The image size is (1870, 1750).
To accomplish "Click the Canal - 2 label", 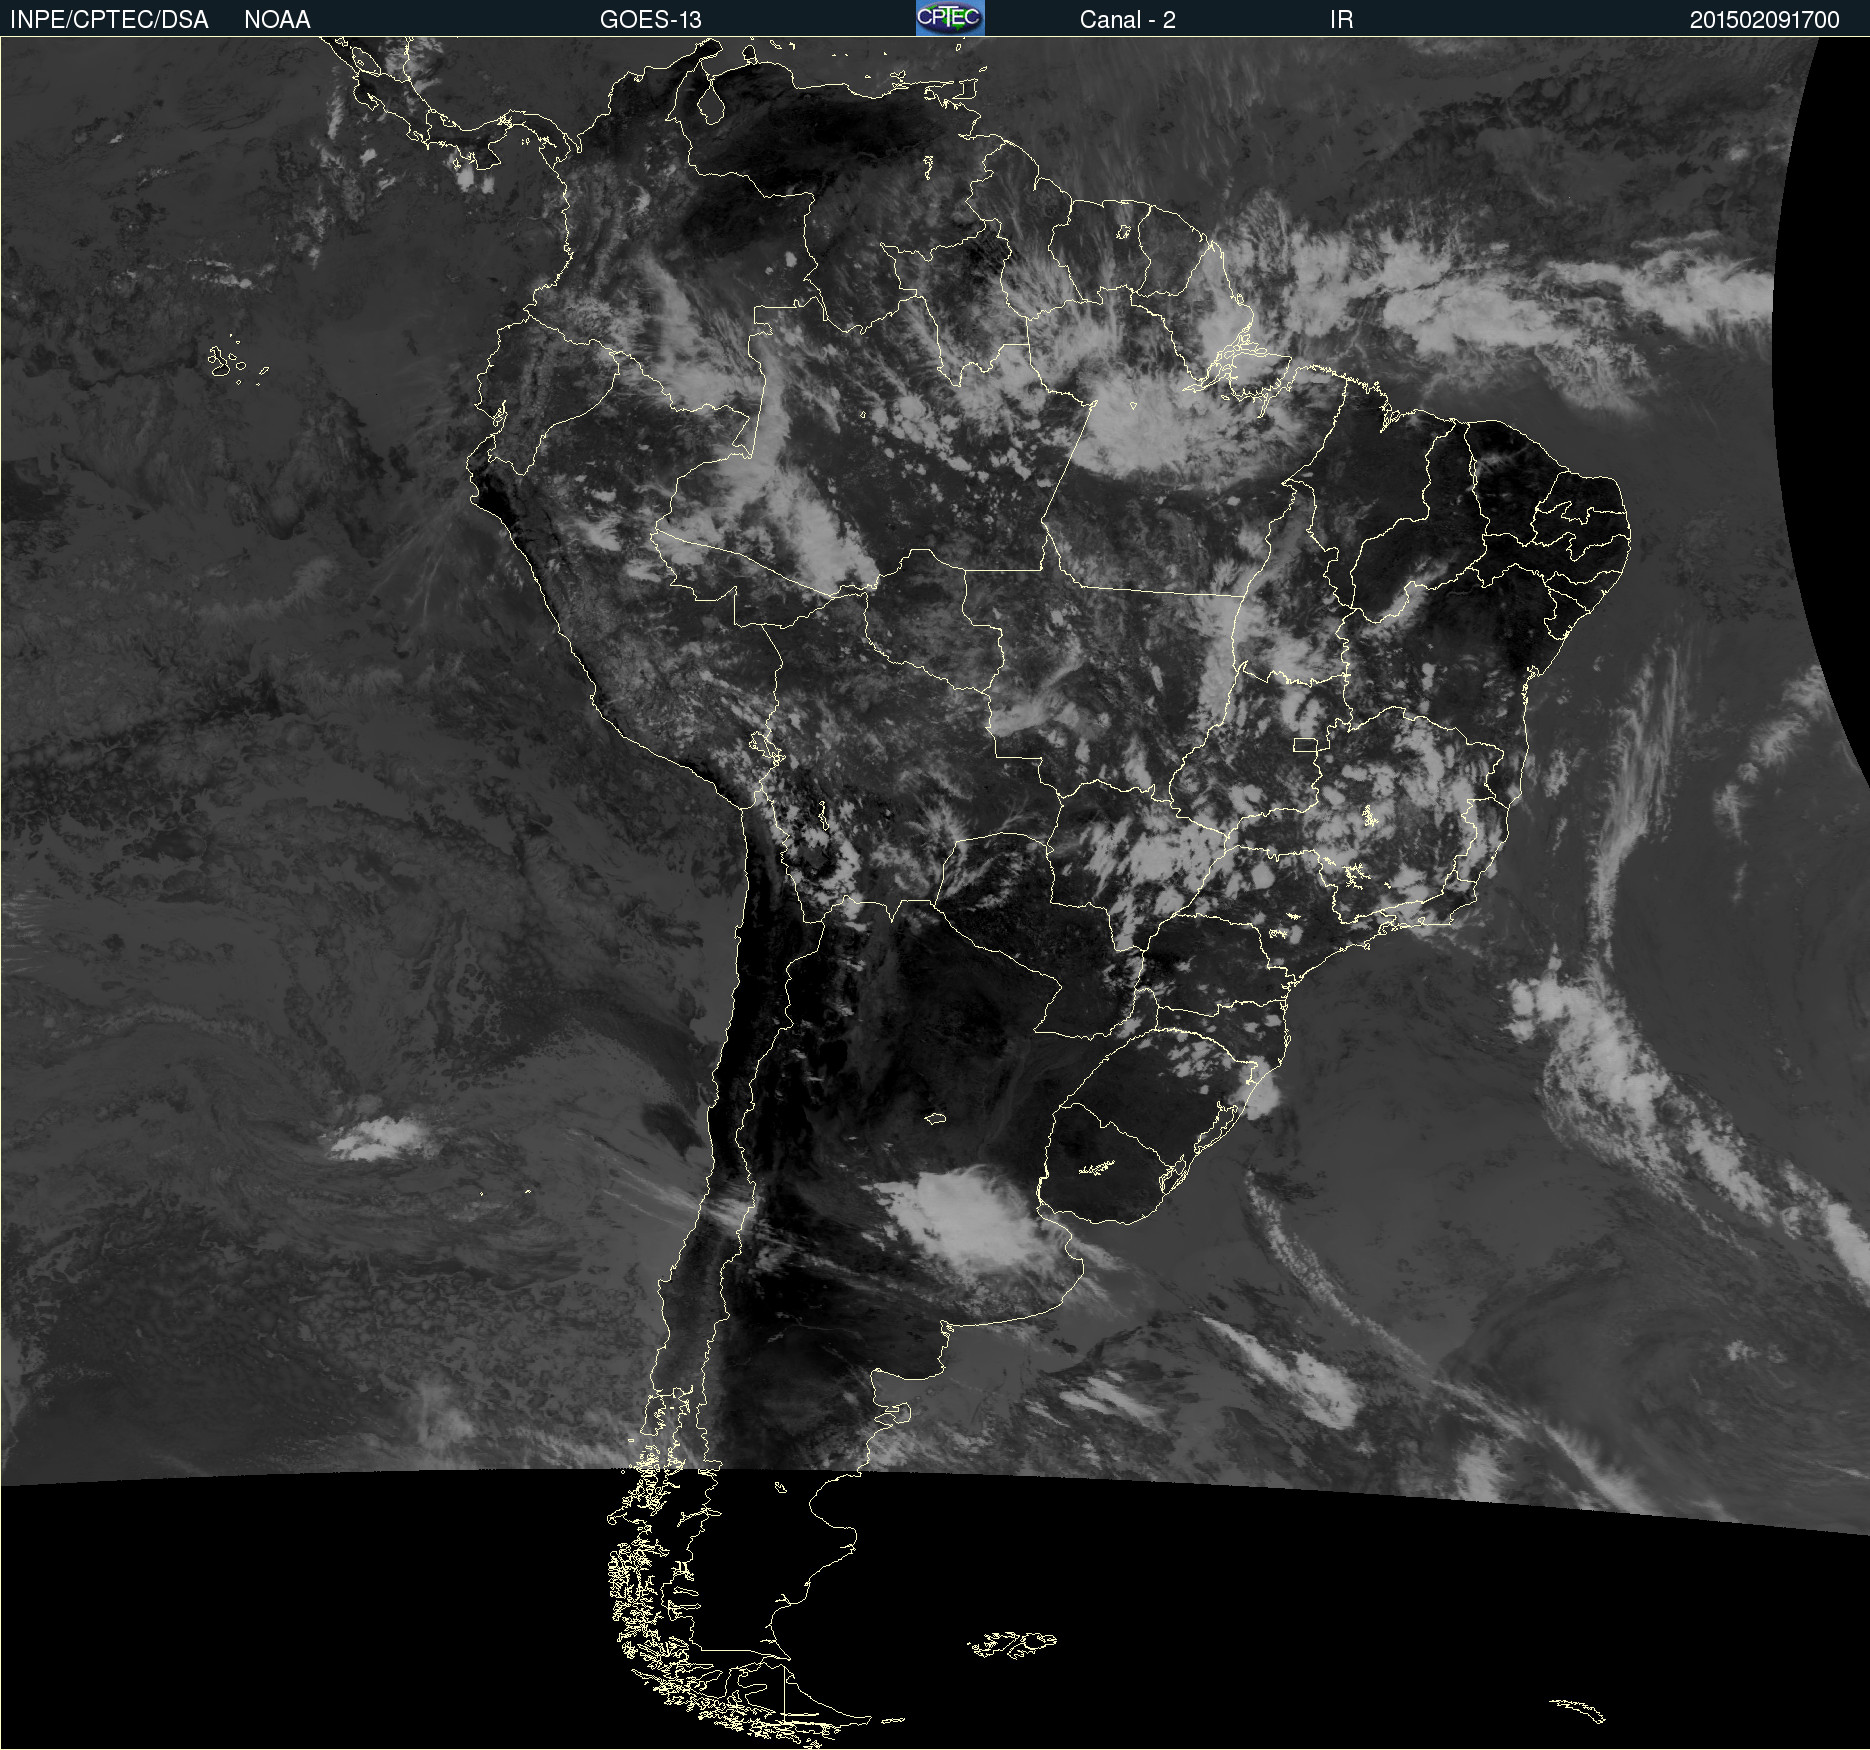I will (x=1127, y=20).
